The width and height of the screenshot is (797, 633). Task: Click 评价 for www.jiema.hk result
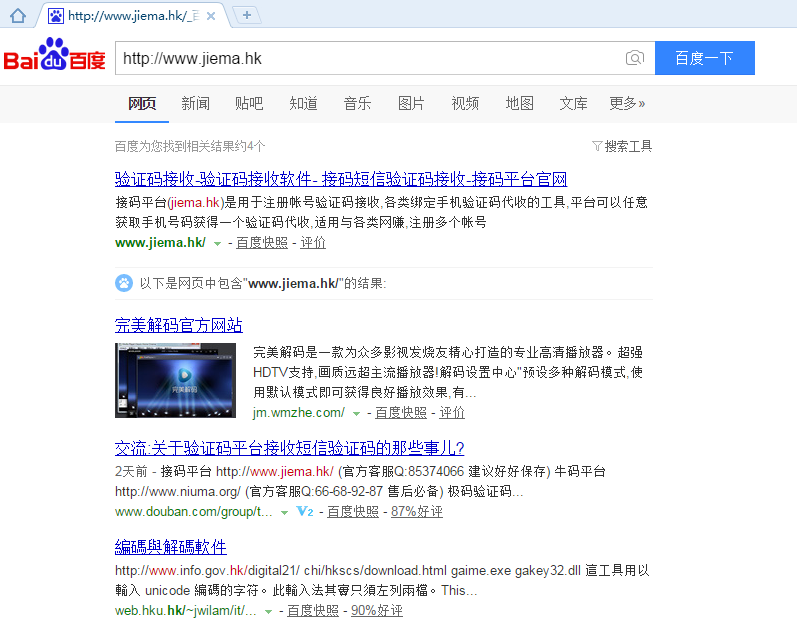coord(313,243)
